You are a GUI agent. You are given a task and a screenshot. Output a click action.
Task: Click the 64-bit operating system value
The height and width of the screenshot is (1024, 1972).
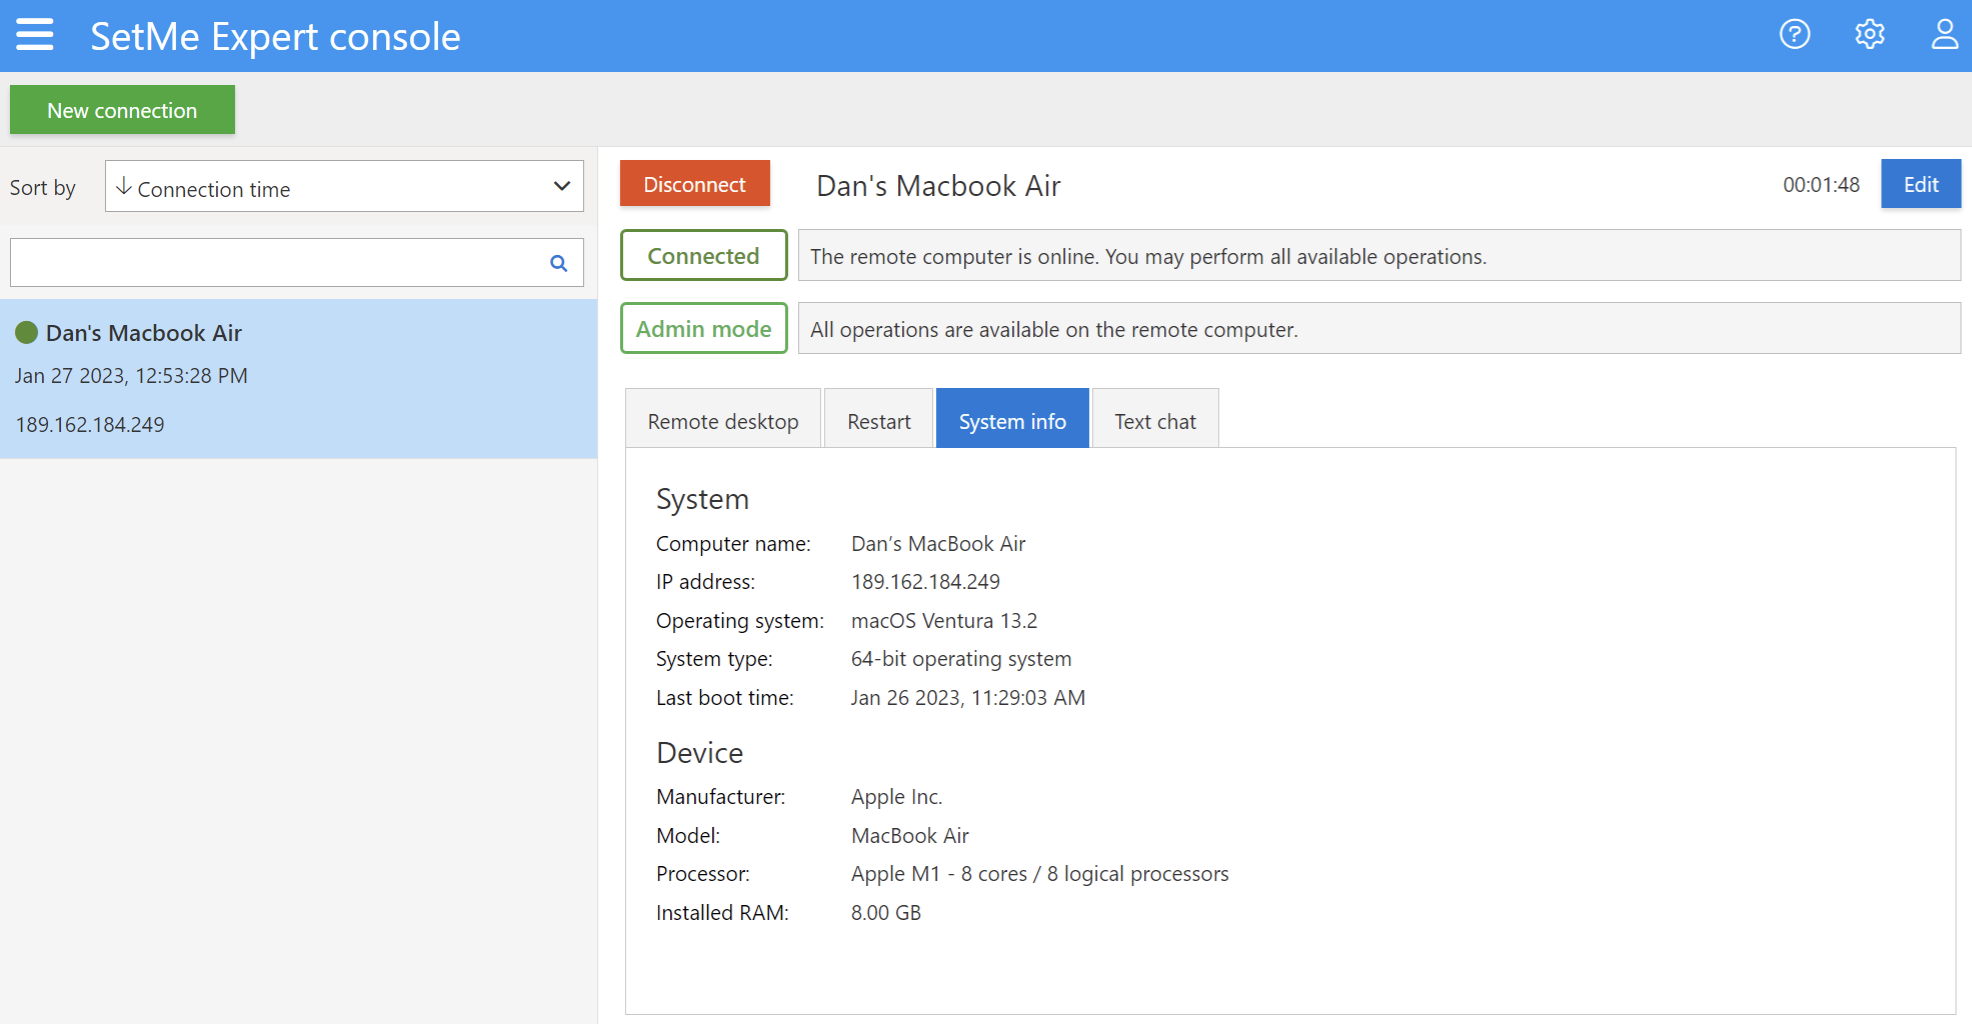tap(961, 659)
